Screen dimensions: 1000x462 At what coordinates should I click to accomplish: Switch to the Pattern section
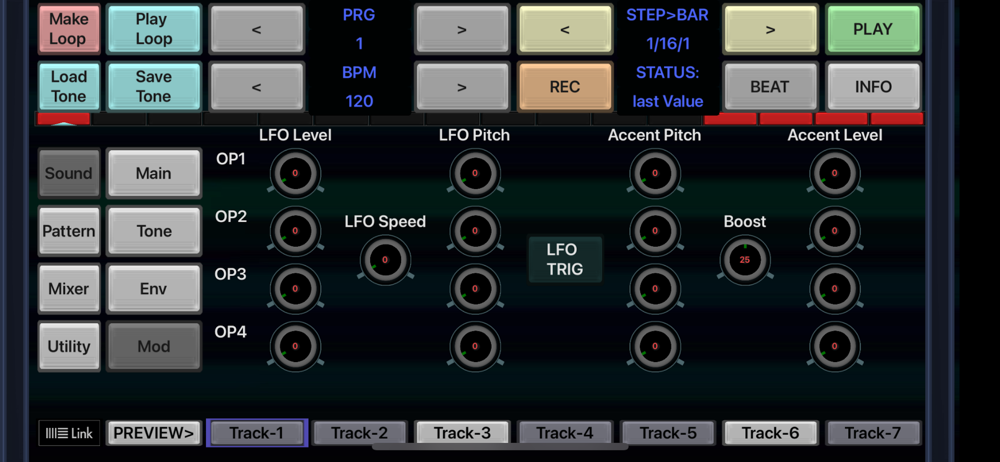click(69, 231)
